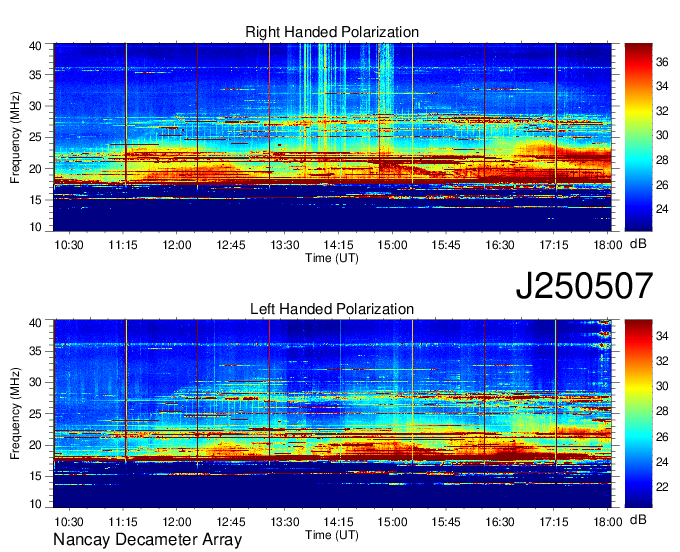Screen dimensions: 680x552
Task: Click 'Frequency (MHz)' axis label of left-handed plot
Action: [x=15, y=414]
